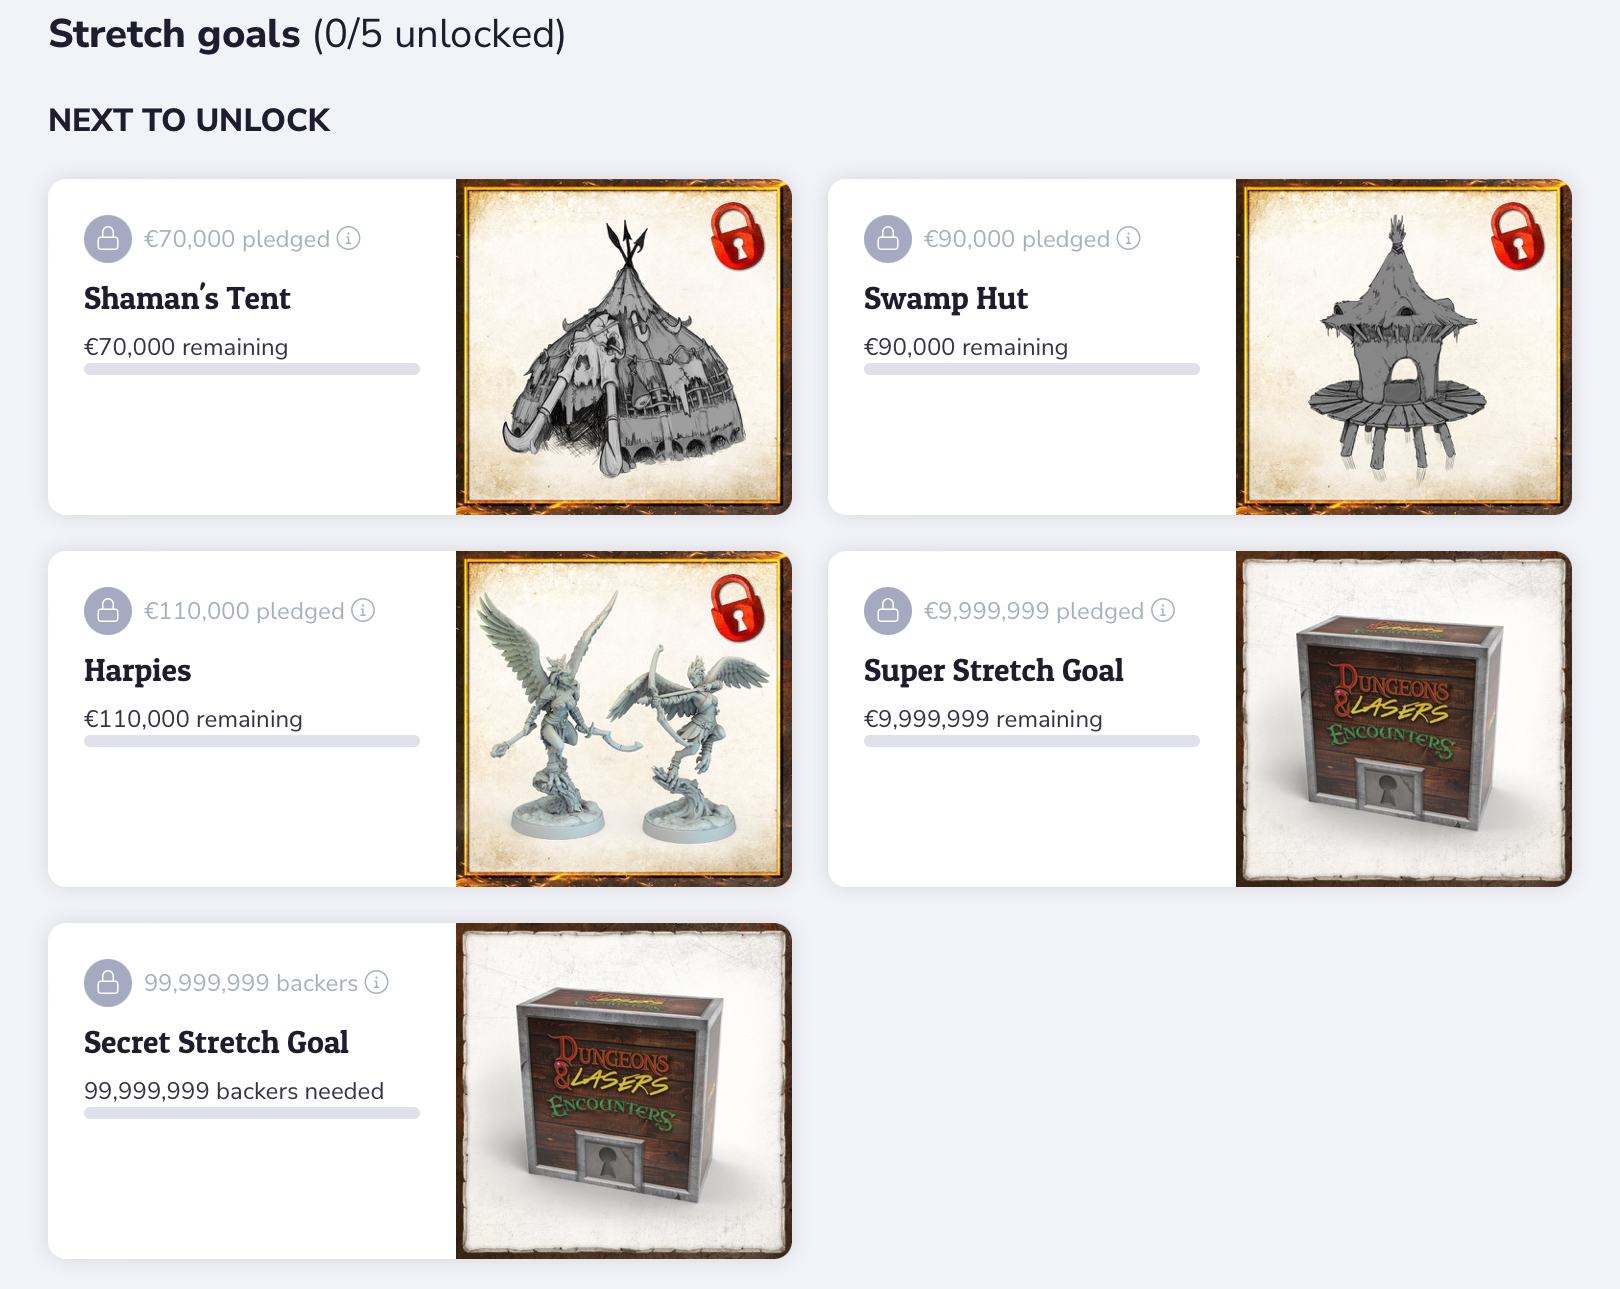
Task: Open the Harpies miniatures image
Action: pos(624,719)
